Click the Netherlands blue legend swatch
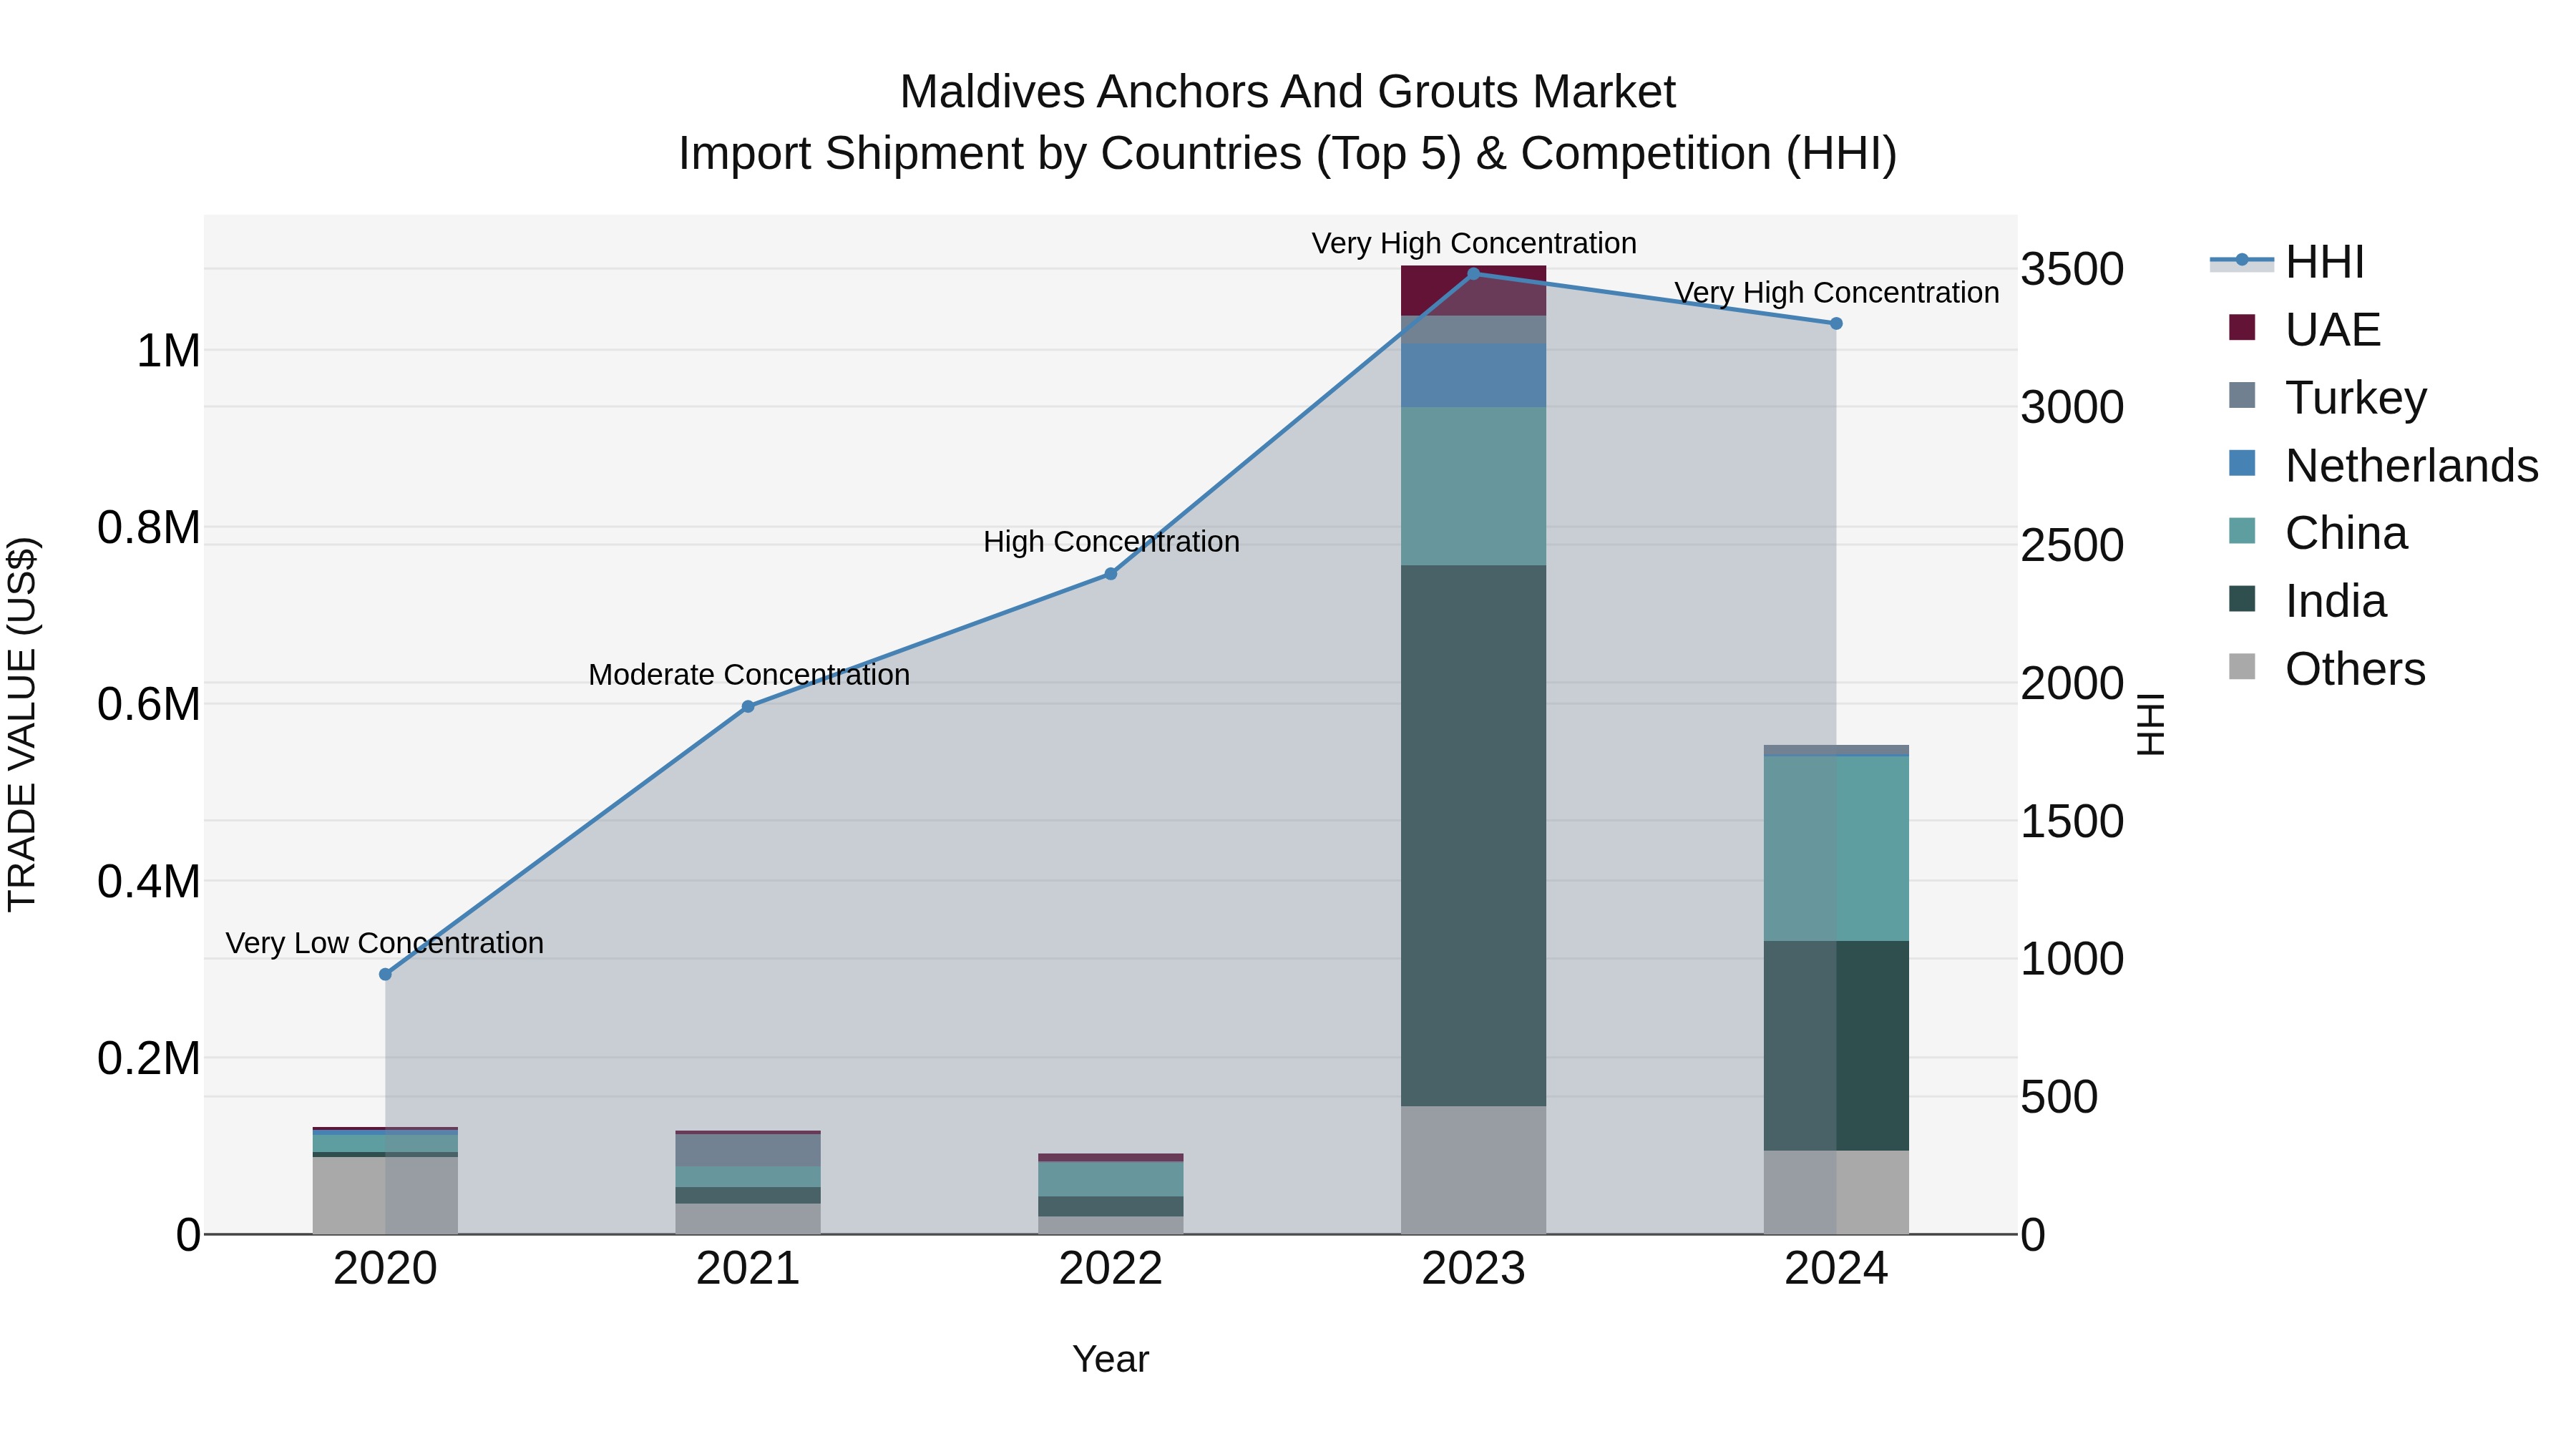This screenshot has height=1449, width=2576. (x=2242, y=463)
